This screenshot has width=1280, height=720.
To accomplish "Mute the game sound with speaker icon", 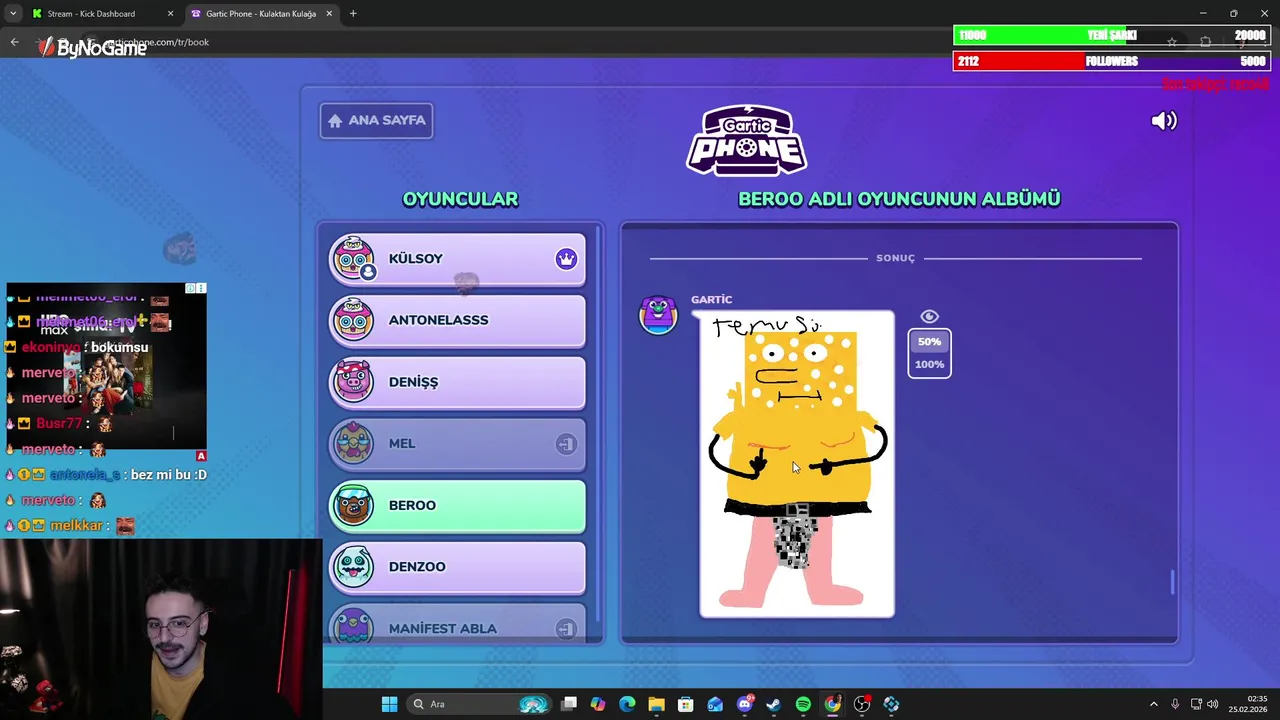I will pyautogui.click(x=1164, y=121).
